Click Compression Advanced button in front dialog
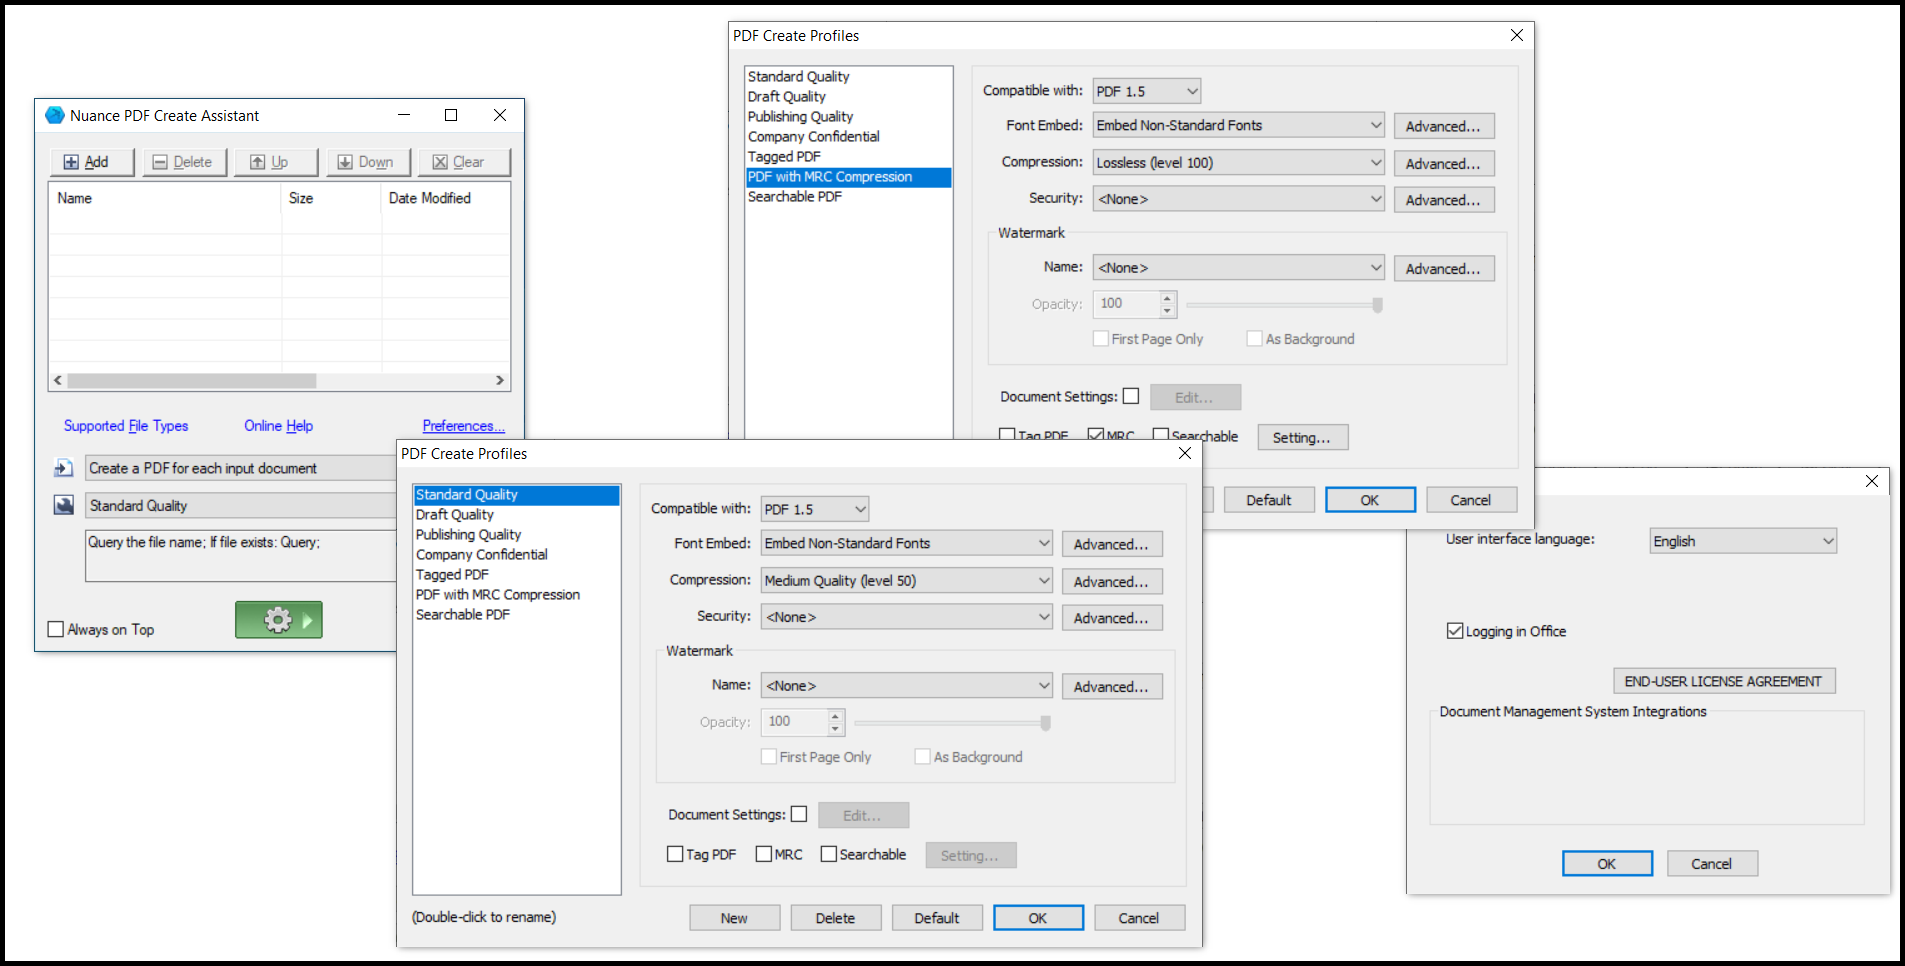 1111,581
